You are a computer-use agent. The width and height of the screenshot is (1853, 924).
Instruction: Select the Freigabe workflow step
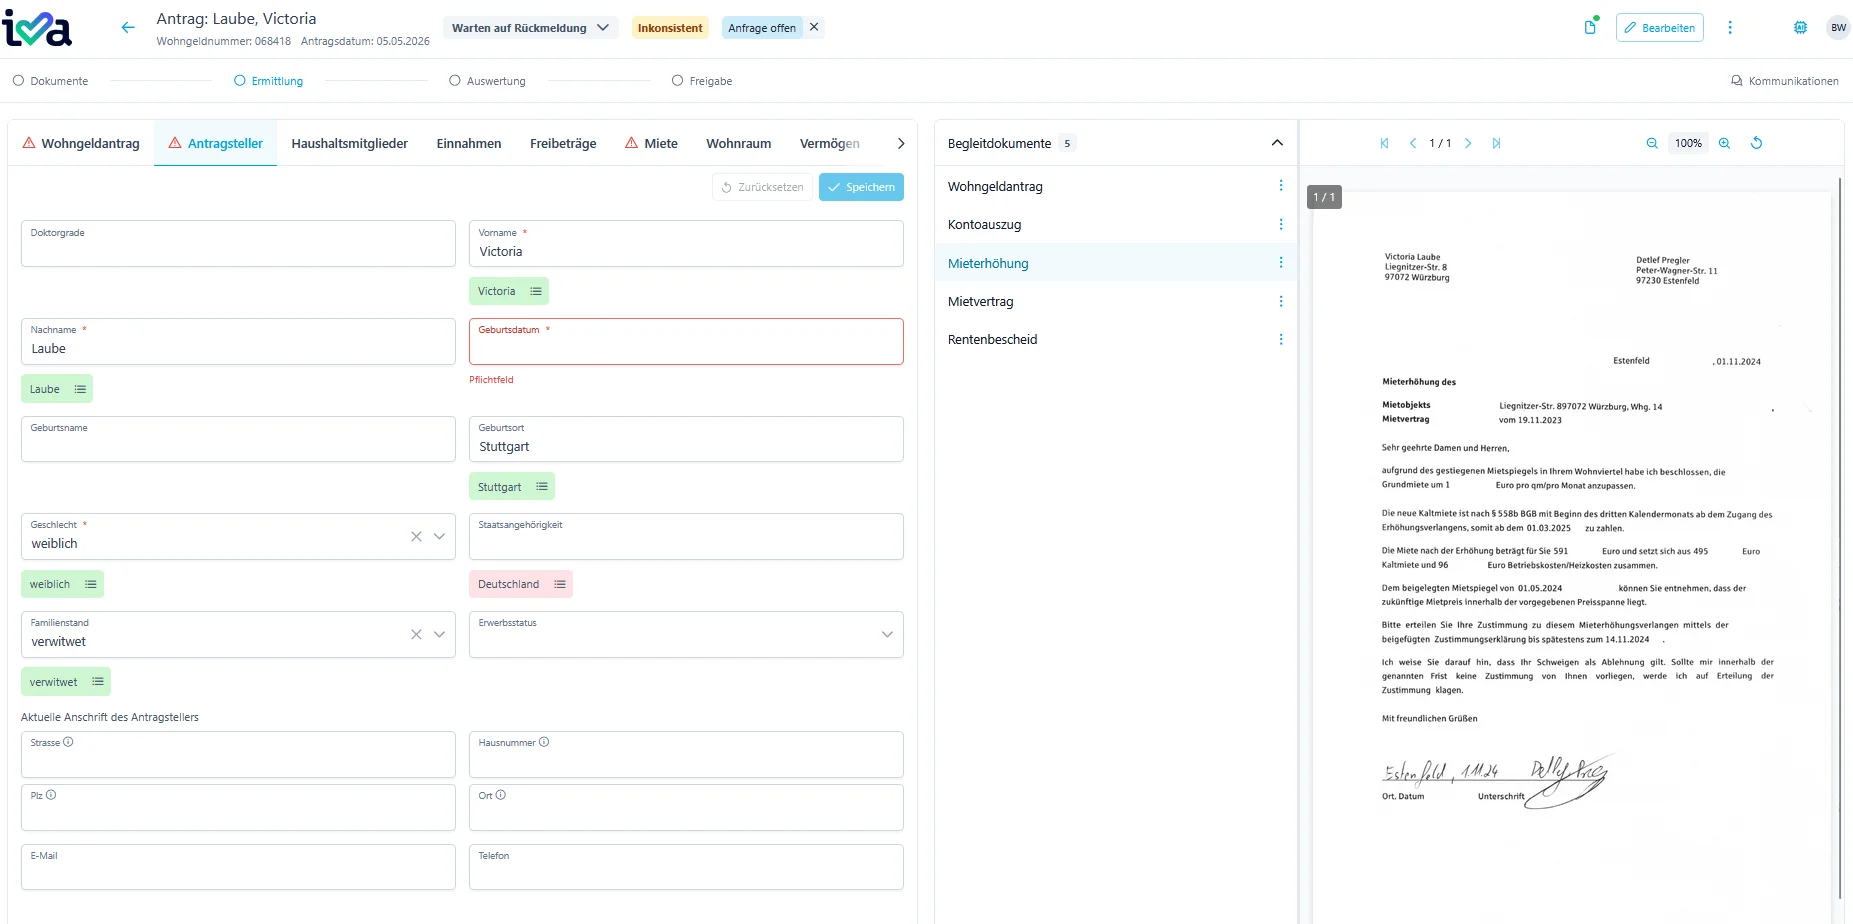(702, 81)
